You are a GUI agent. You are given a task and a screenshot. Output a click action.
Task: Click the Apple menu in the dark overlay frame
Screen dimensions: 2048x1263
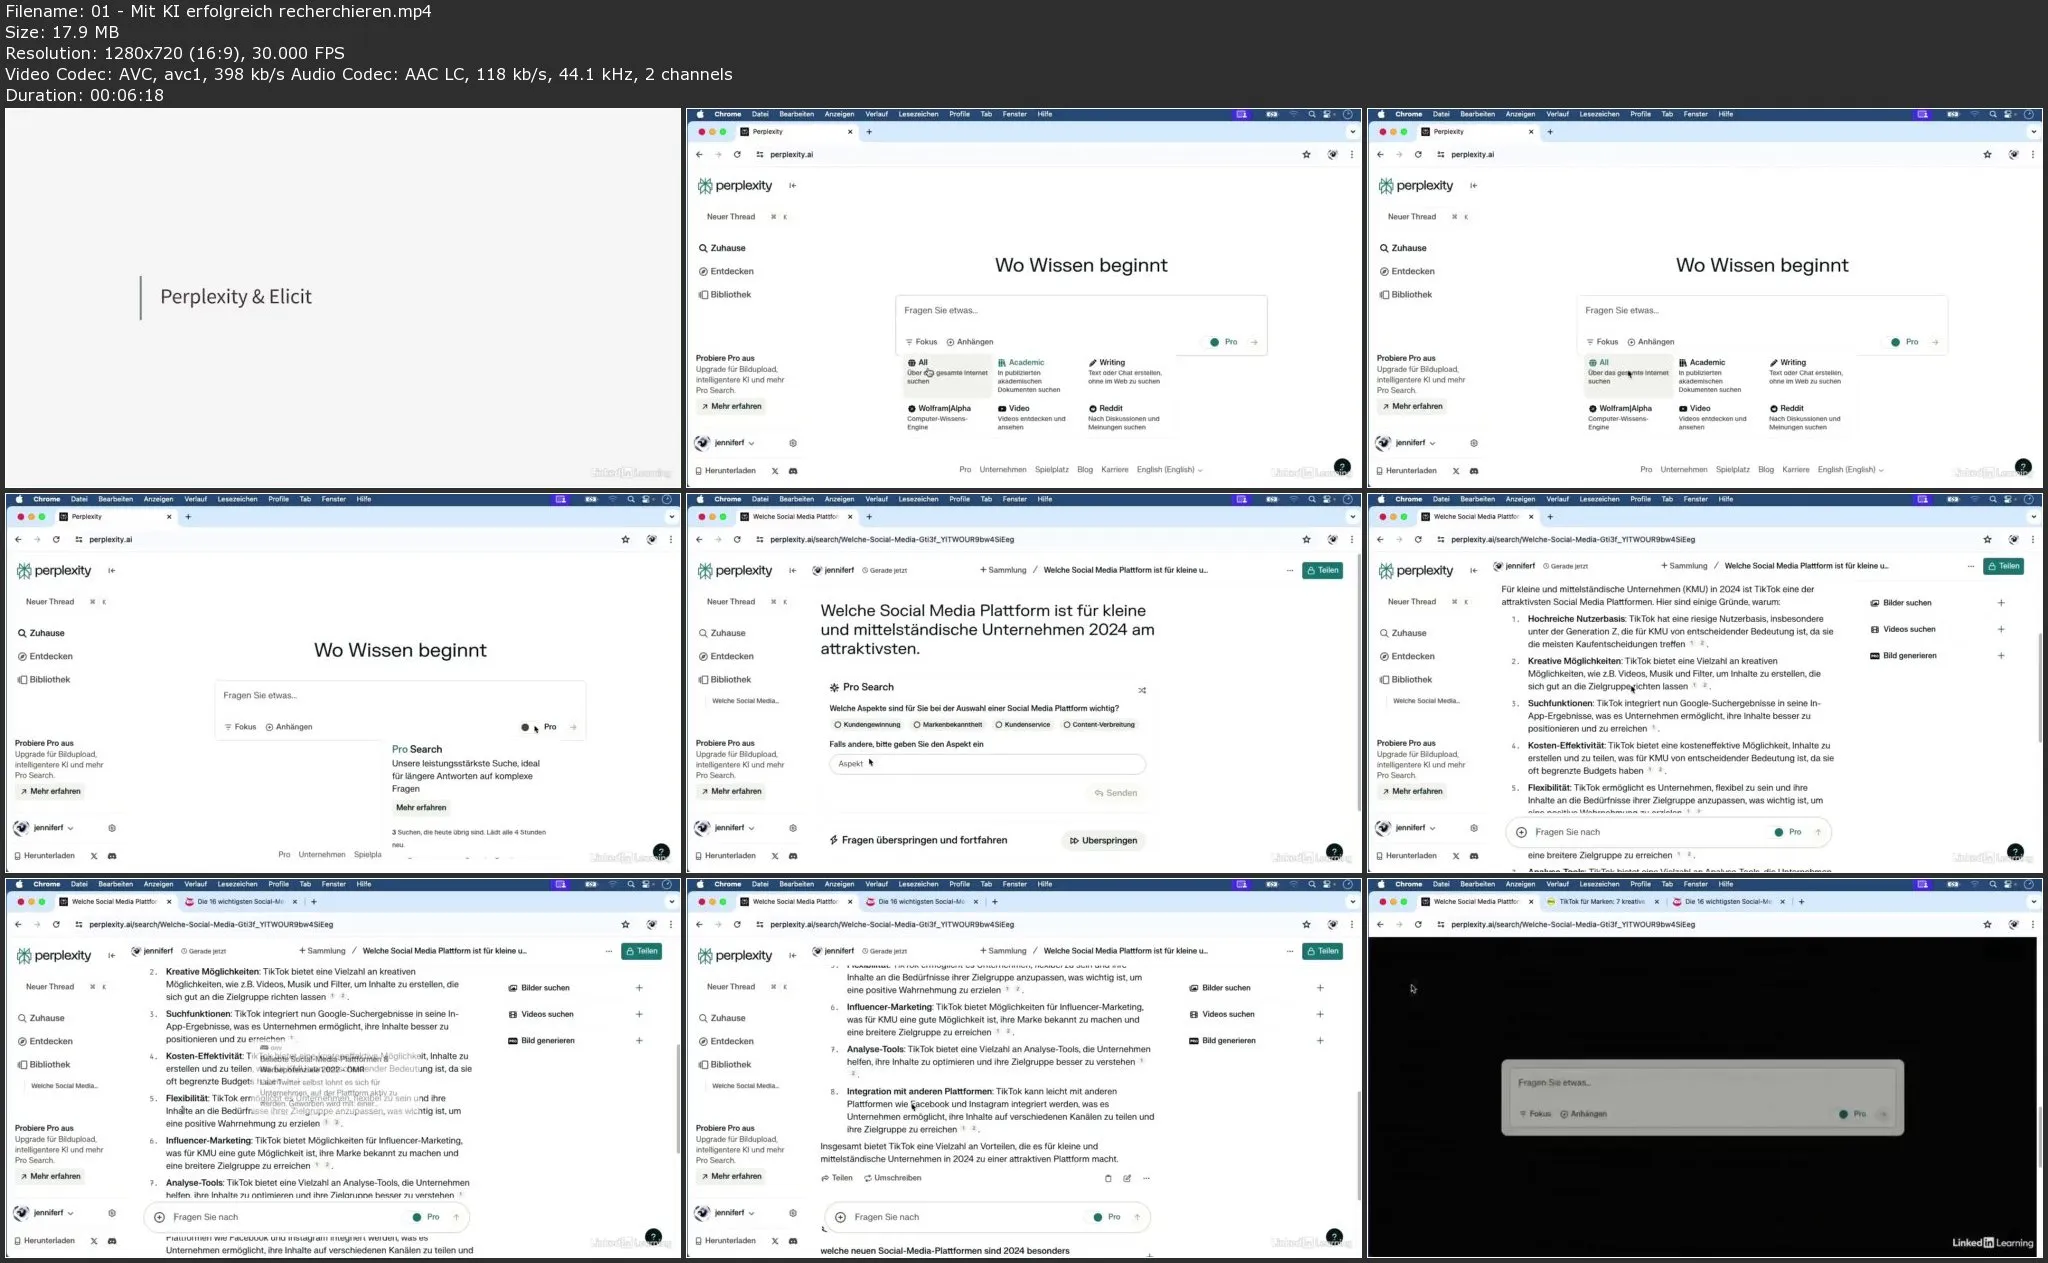pos(1382,884)
